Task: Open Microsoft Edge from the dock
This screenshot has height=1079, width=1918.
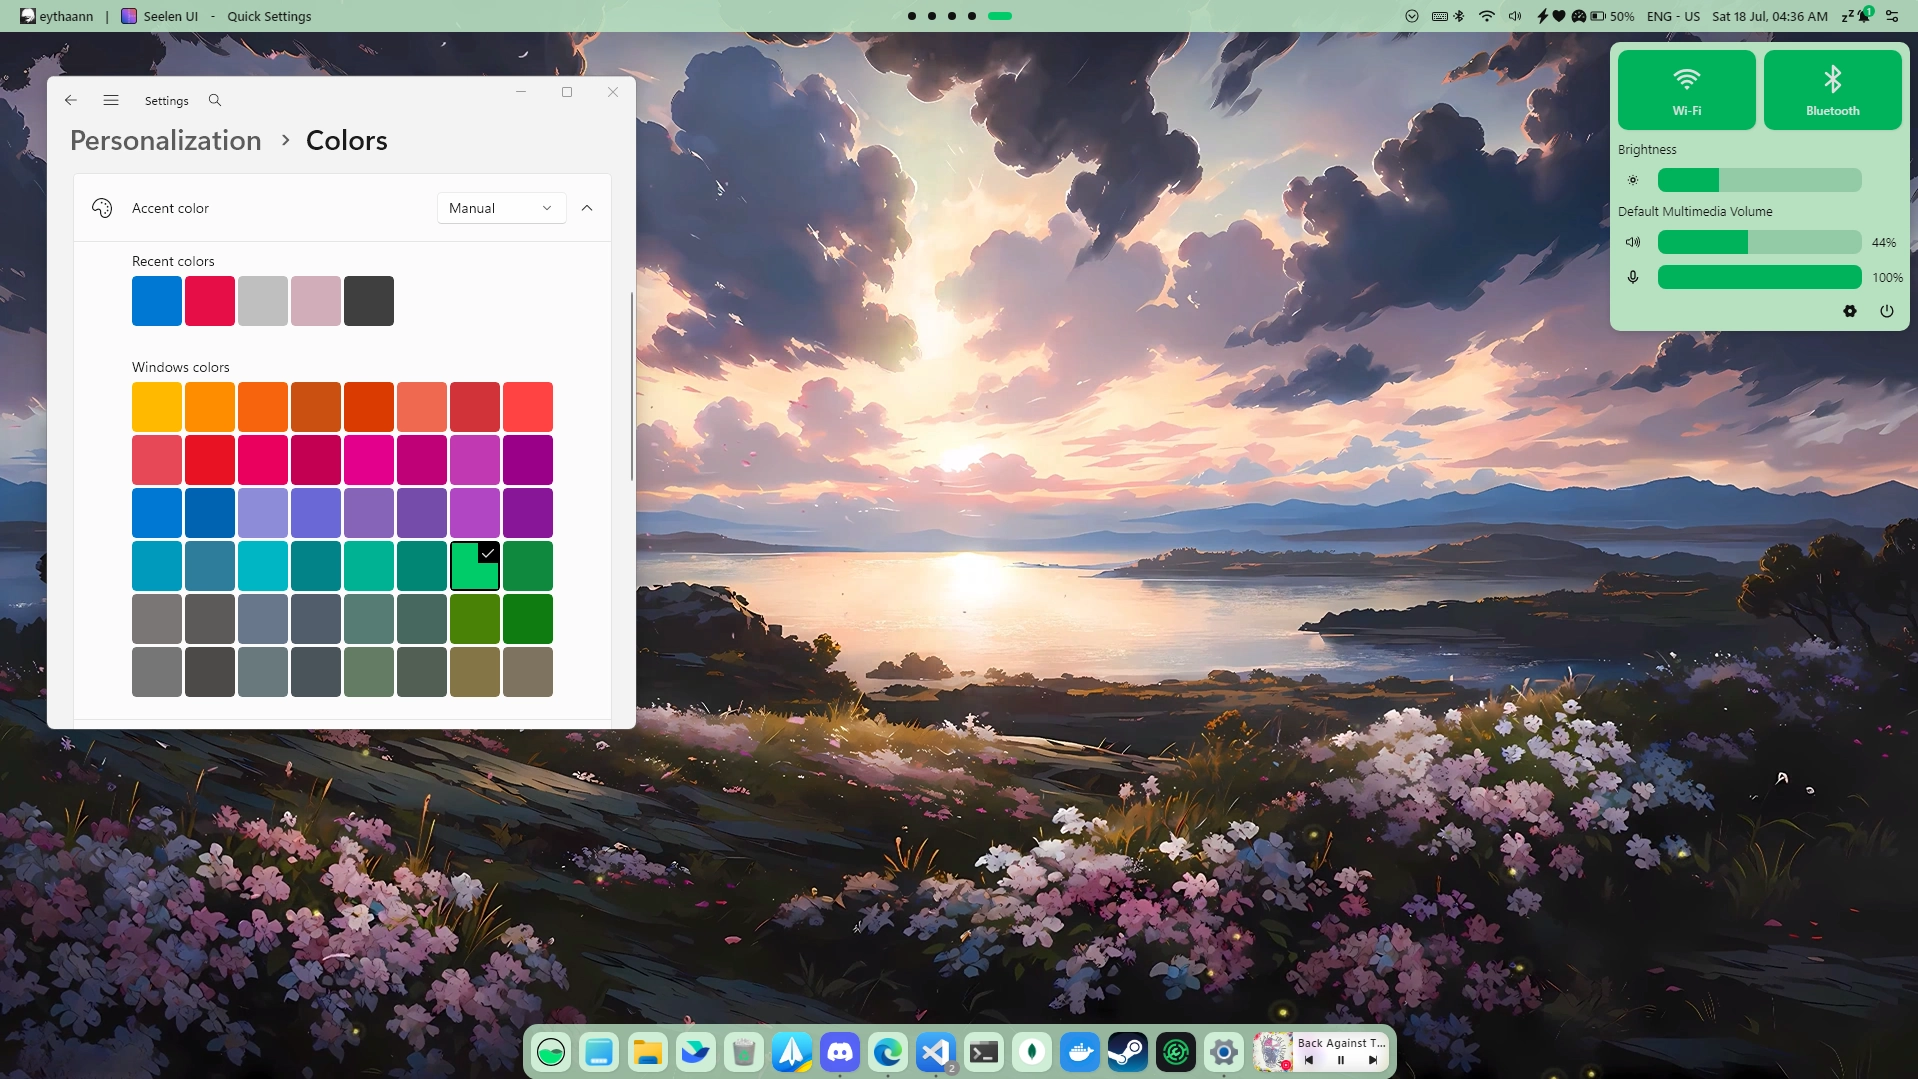Action: [888, 1052]
